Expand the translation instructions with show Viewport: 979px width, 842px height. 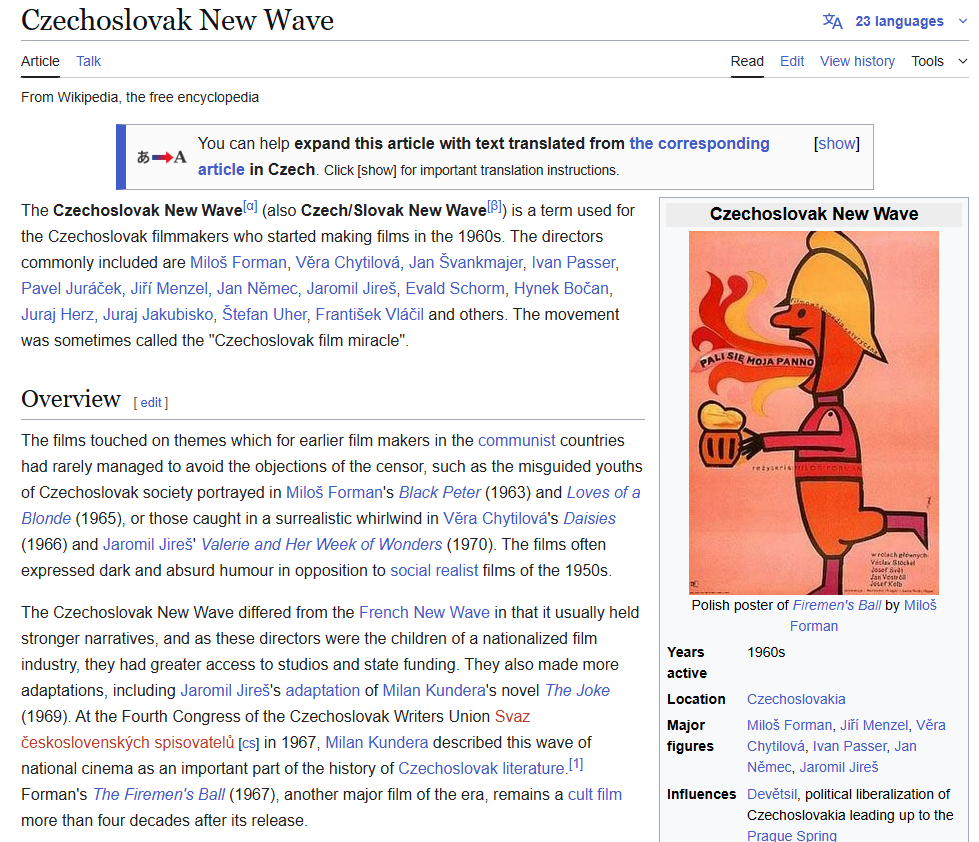tap(837, 144)
